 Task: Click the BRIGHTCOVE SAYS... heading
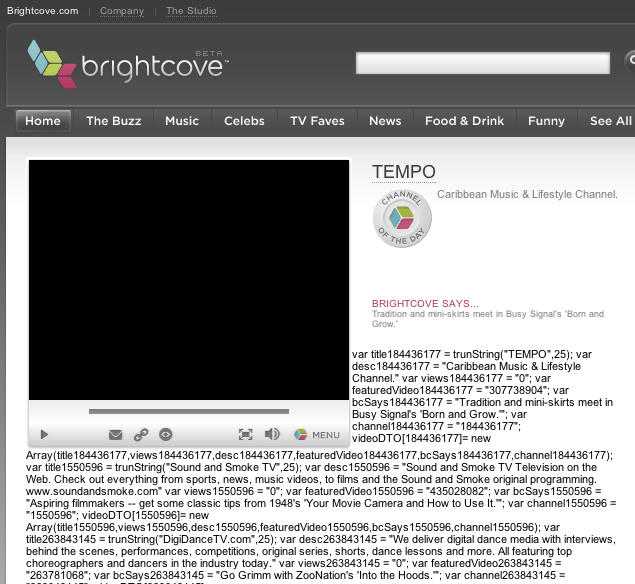(425, 303)
